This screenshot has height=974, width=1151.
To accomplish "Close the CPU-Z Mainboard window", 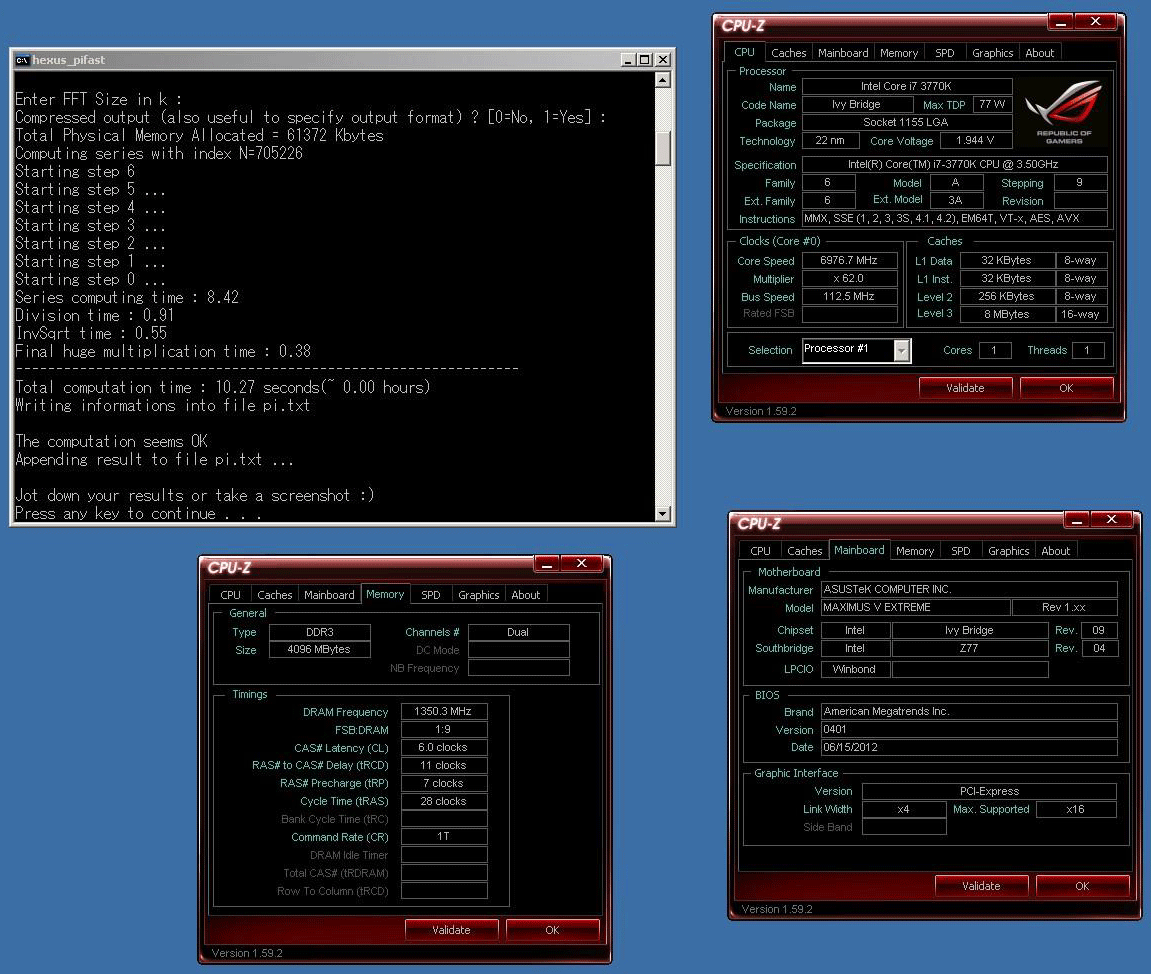I will (x=1111, y=520).
